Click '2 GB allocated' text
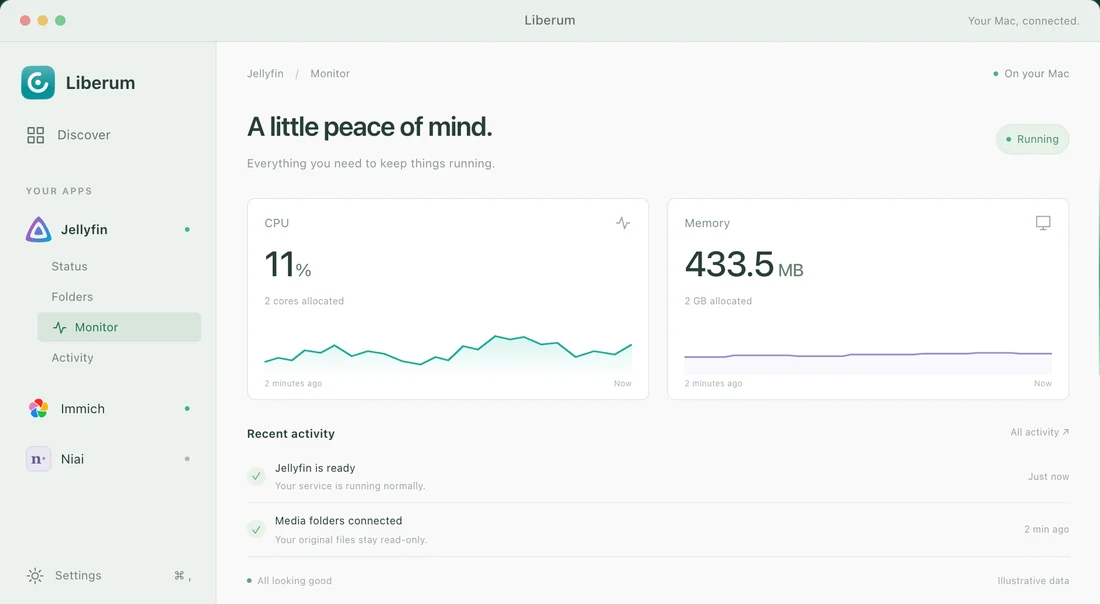1100x604 pixels. pos(718,301)
